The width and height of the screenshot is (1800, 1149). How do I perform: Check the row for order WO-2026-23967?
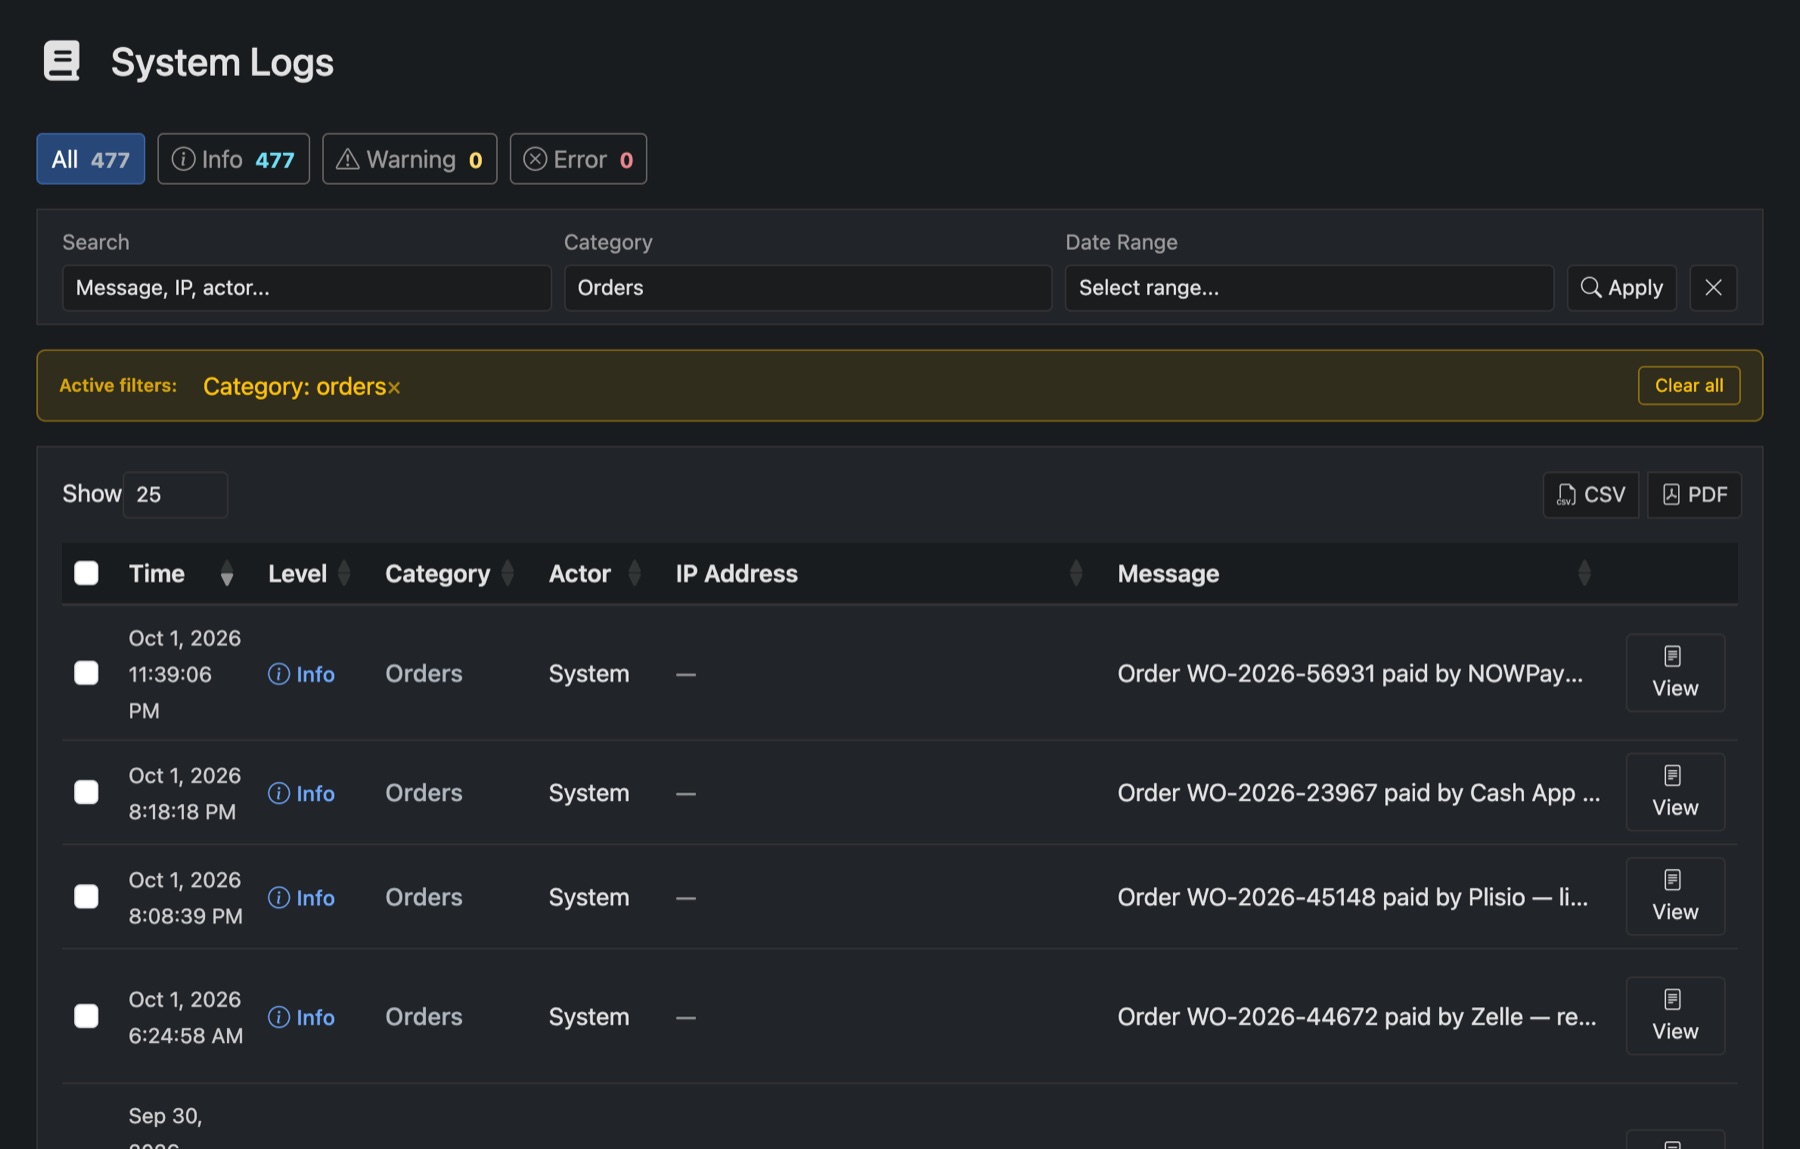[x=87, y=792]
